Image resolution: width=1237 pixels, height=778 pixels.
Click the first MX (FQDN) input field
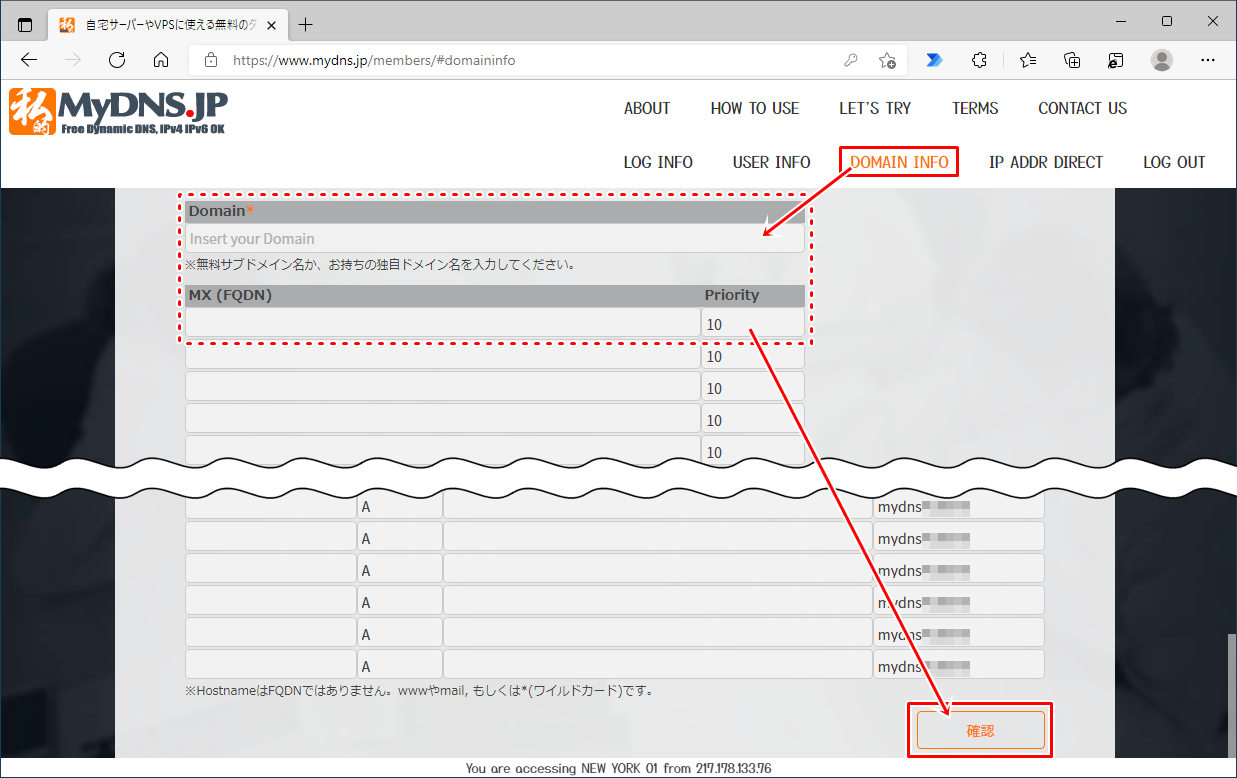click(x=442, y=322)
